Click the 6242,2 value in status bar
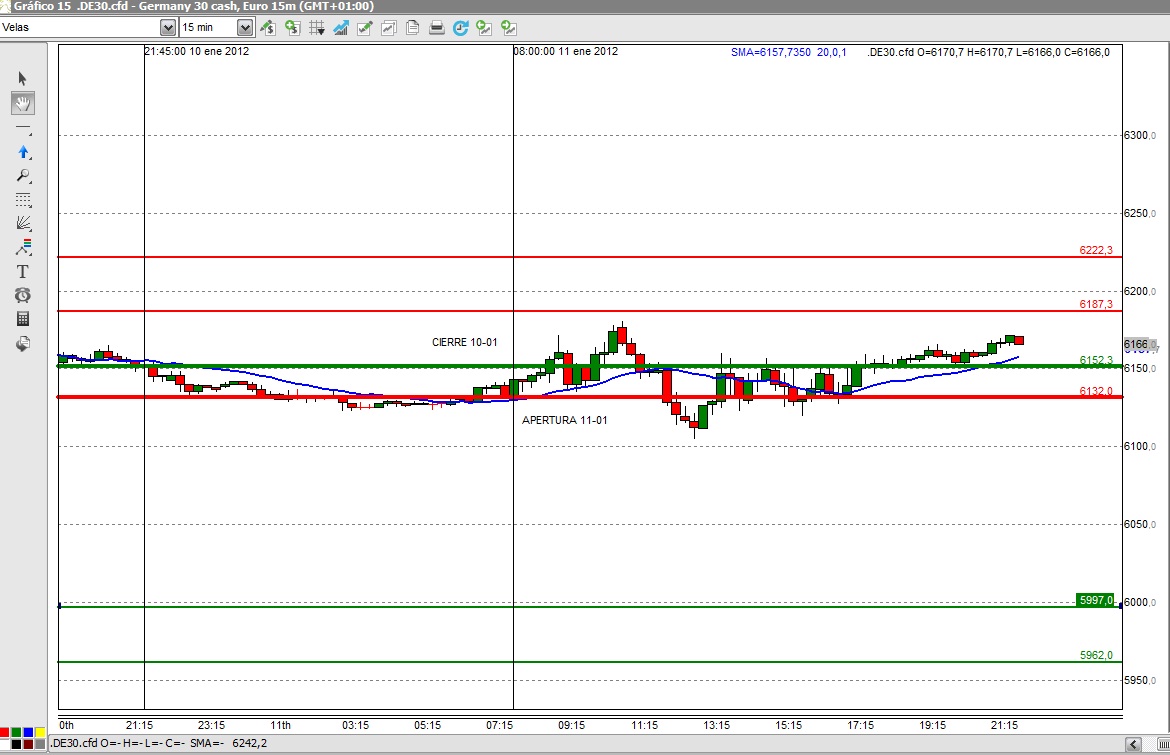The image size is (1170, 755). [x=249, y=743]
